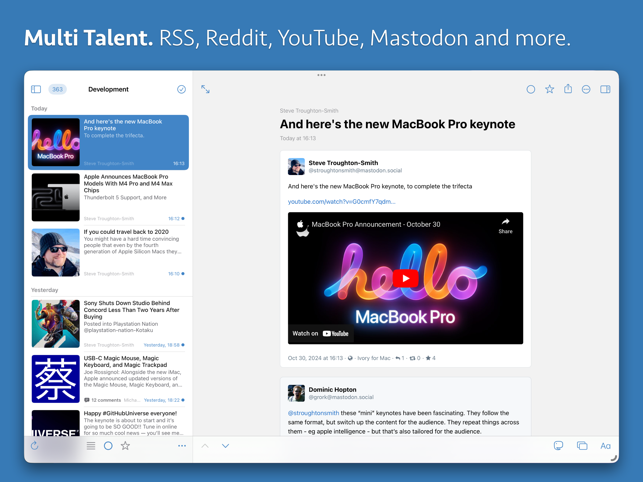
Task: Open overlapping windows view icon
Action: 582,445
